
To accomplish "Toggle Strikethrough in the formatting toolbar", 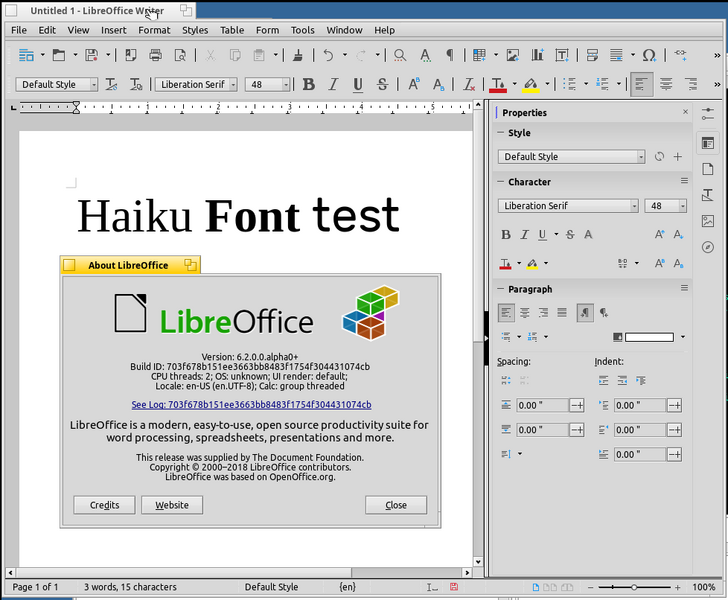I will coord(383,84).
